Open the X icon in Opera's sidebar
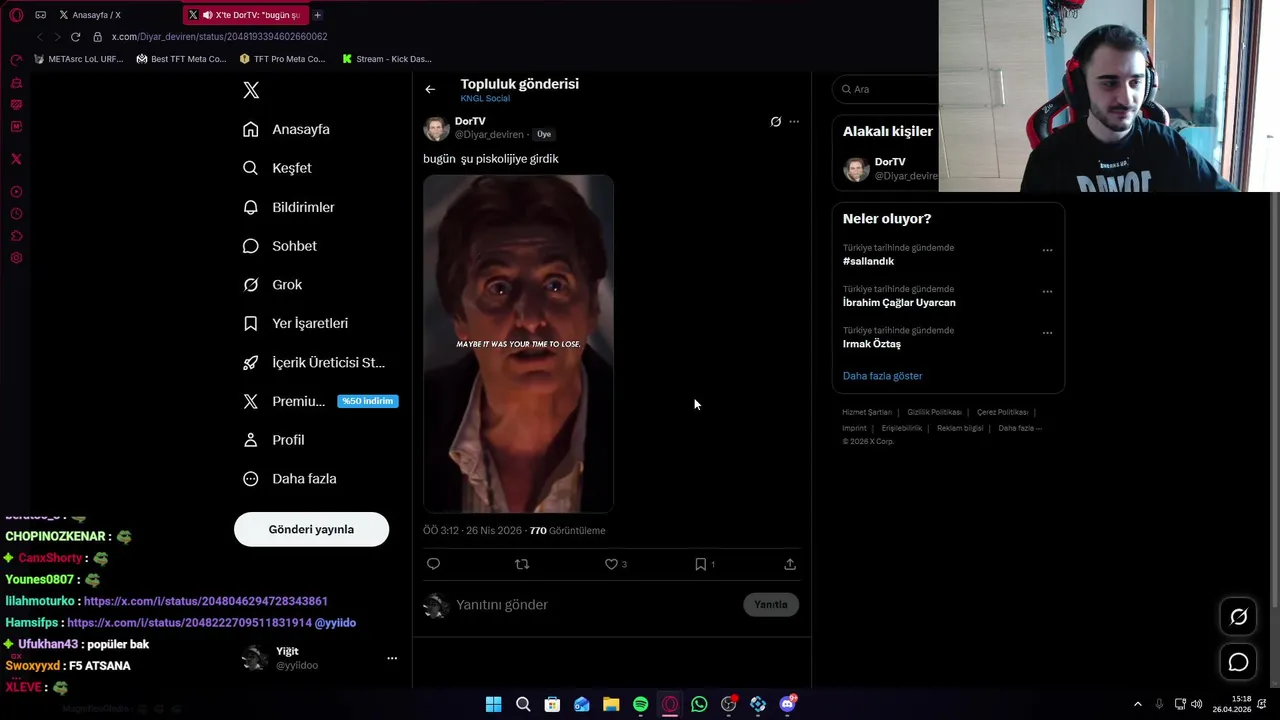 (x=16, y=159)
